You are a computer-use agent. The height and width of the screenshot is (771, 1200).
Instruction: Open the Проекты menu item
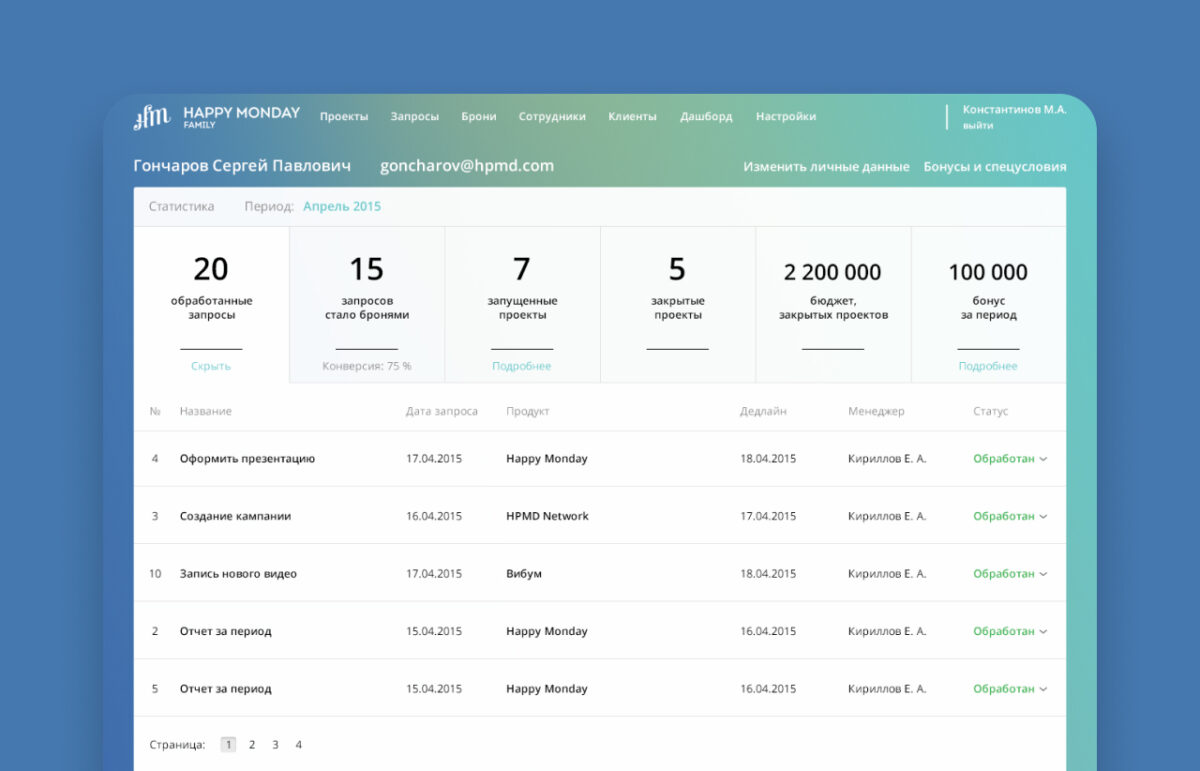tap(344, 117)
